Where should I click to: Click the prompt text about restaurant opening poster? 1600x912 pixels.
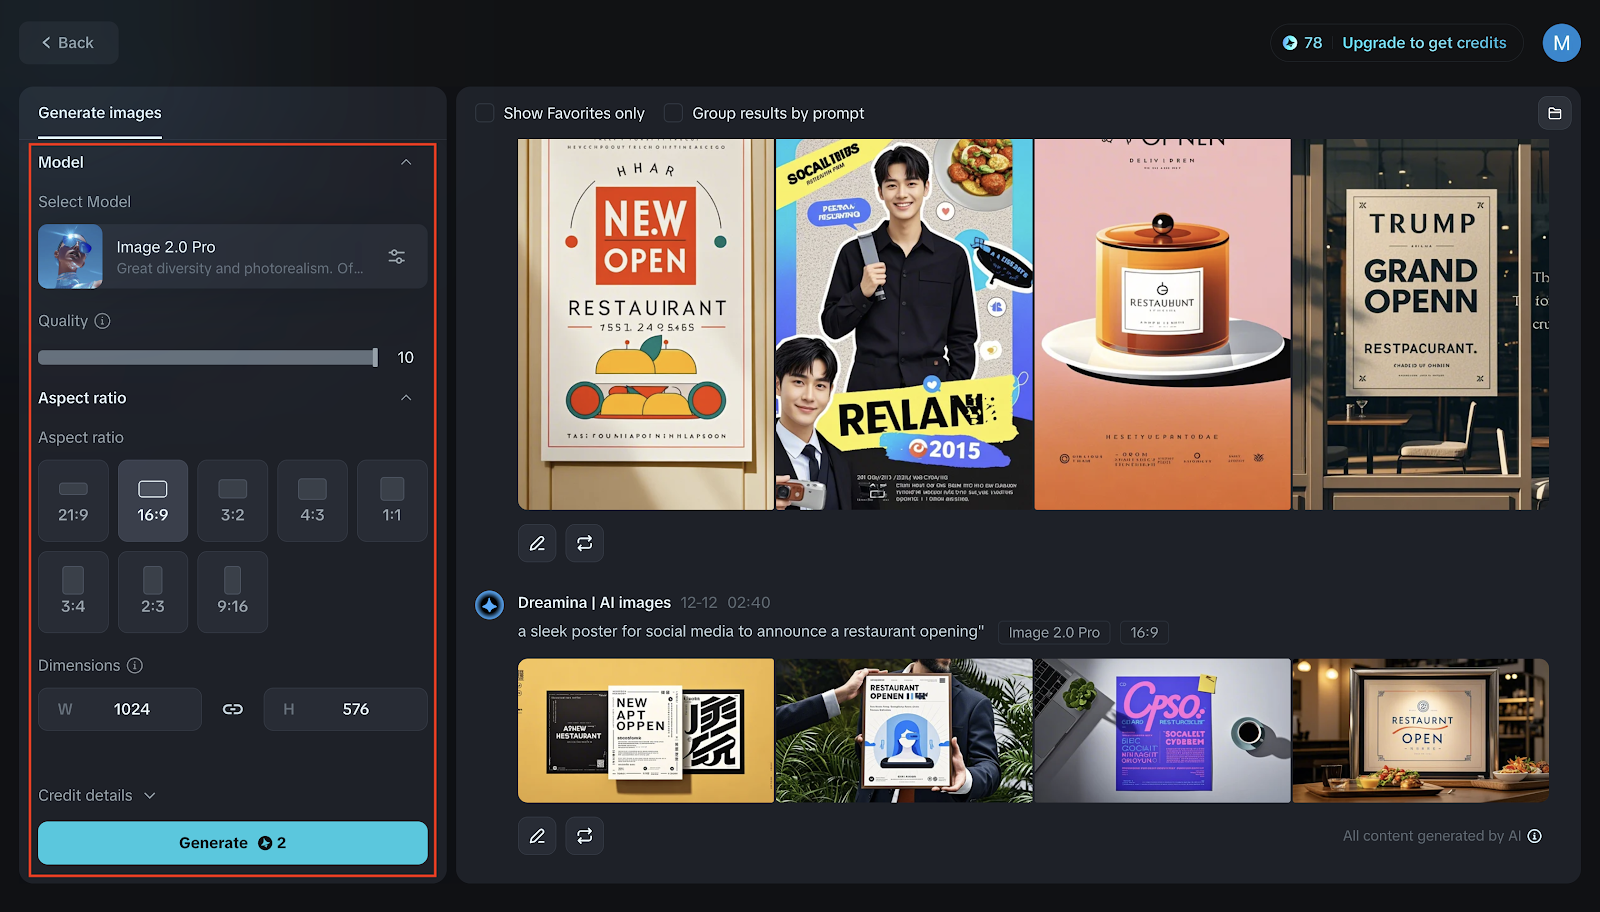click(x=751, y=631)
